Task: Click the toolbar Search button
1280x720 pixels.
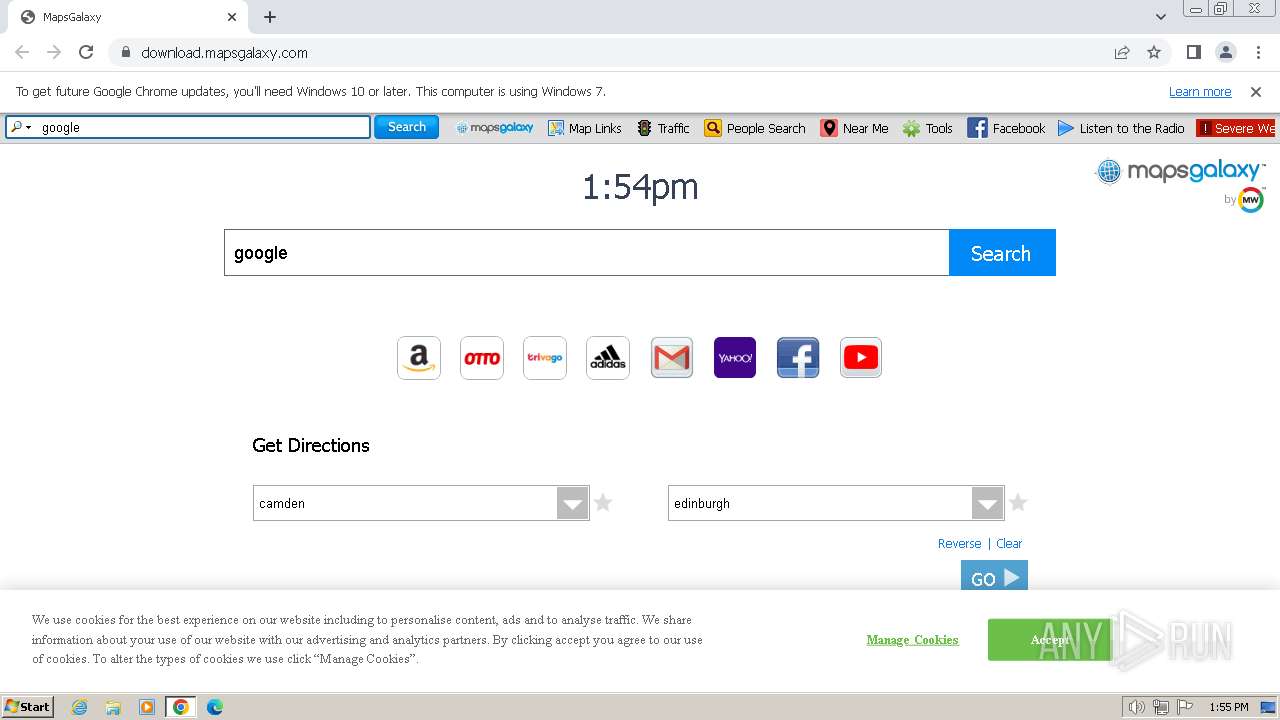Action: [407, 127]
